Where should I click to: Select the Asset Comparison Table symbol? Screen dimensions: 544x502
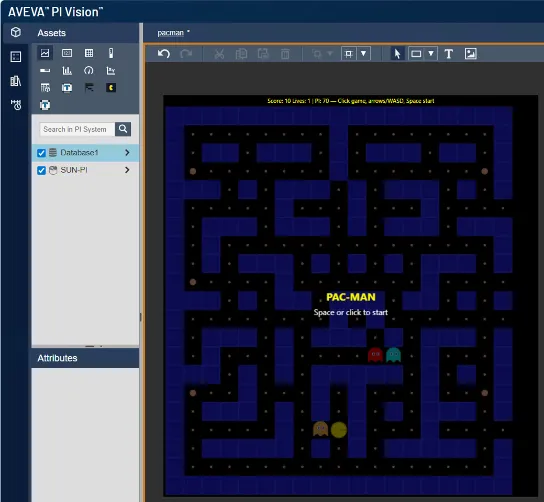click(45, 87)
